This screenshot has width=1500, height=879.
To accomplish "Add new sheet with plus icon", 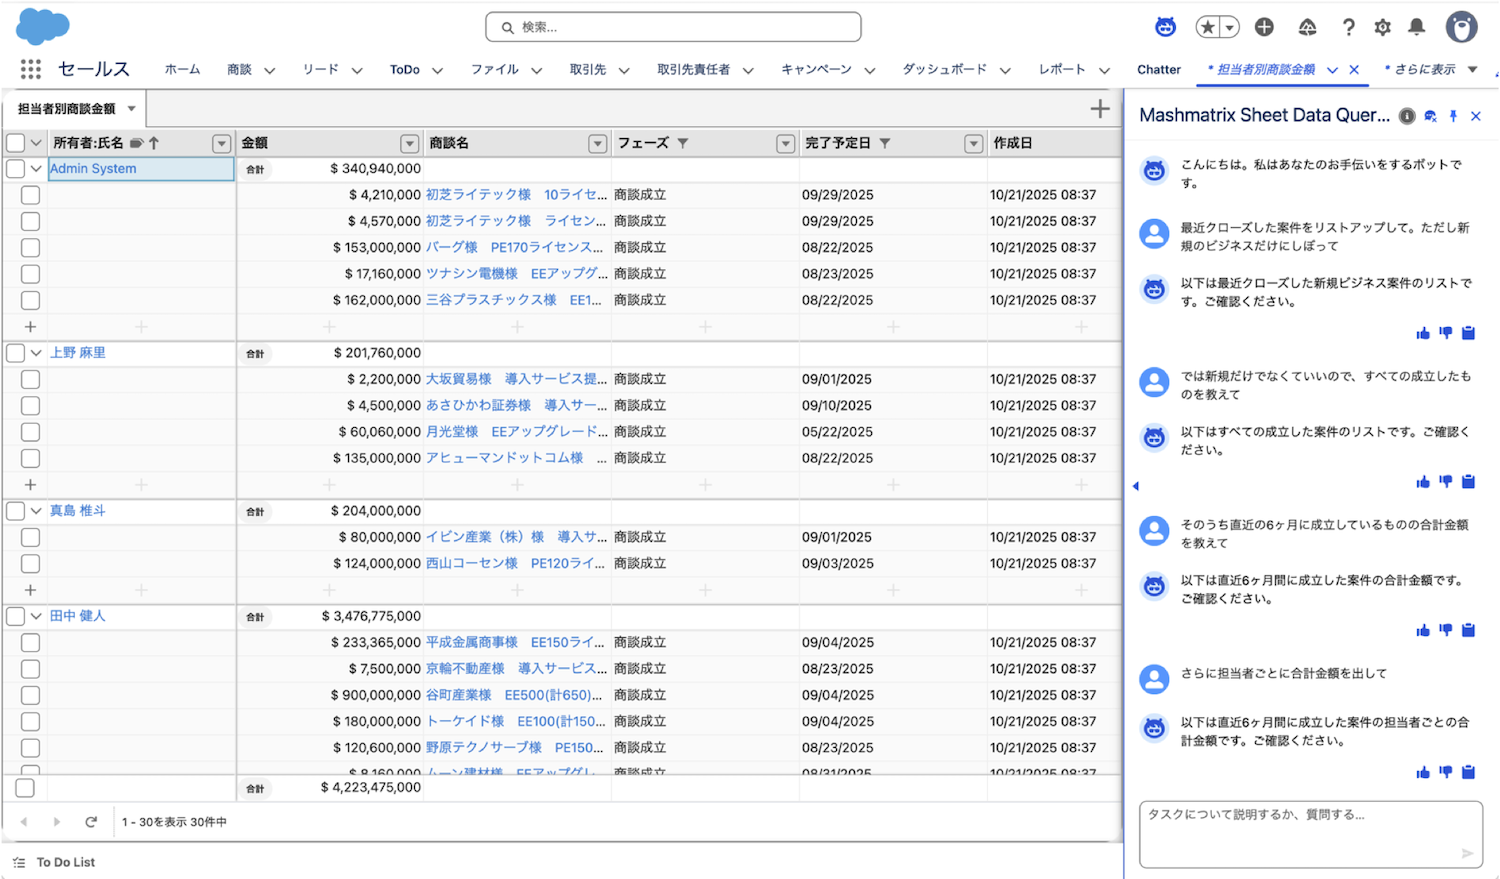I will 1099,109.
